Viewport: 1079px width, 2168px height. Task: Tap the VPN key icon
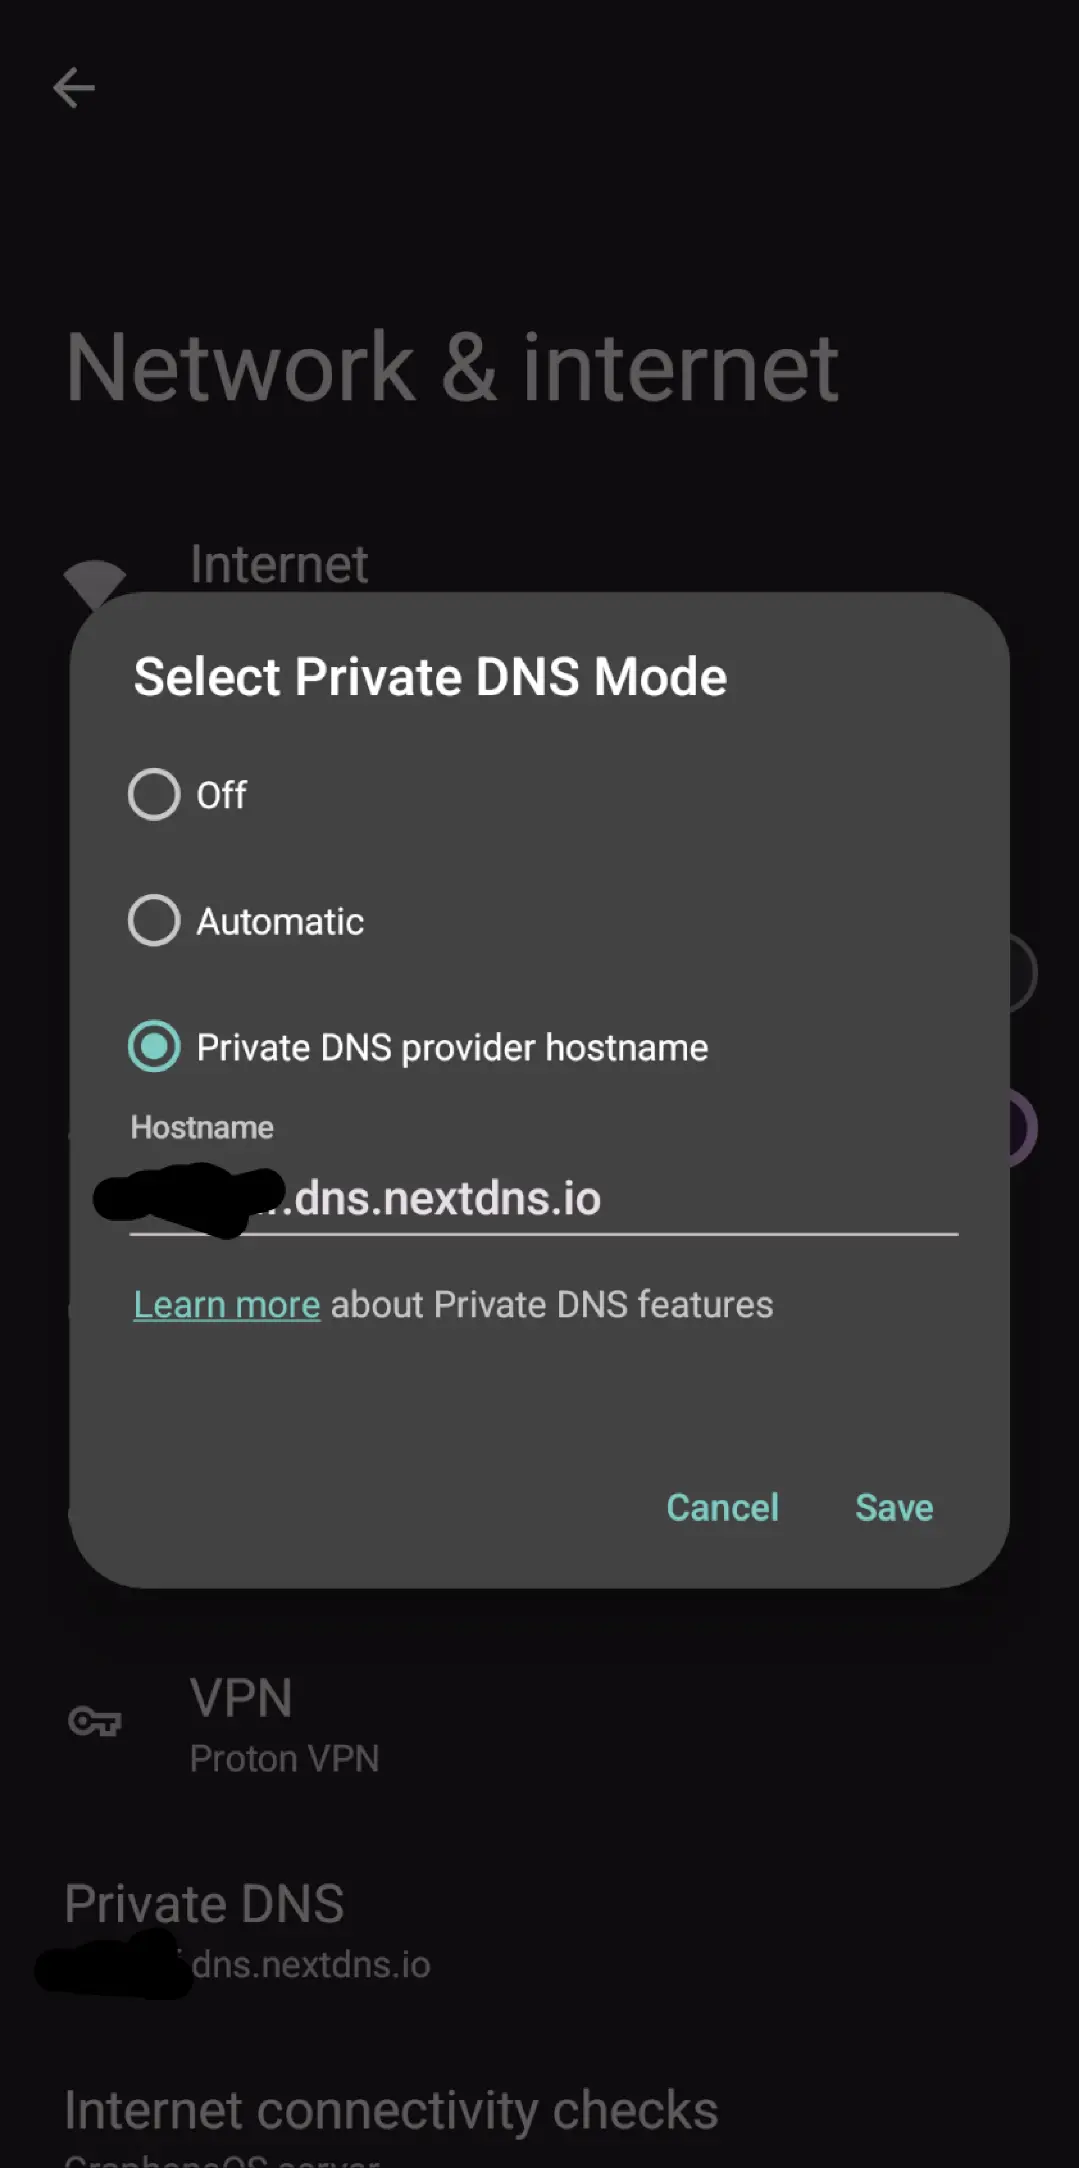pos(95,1721)
